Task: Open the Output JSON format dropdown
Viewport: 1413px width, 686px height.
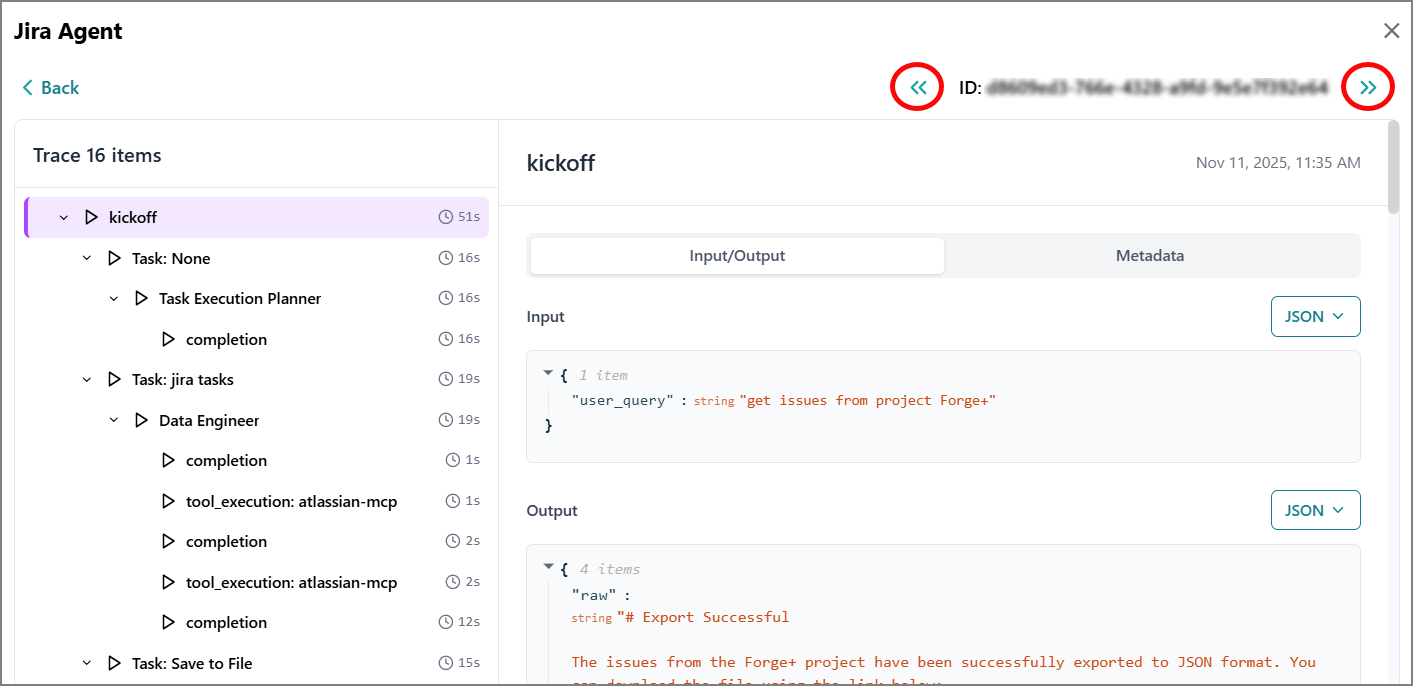Action: tap(1315, 511)
